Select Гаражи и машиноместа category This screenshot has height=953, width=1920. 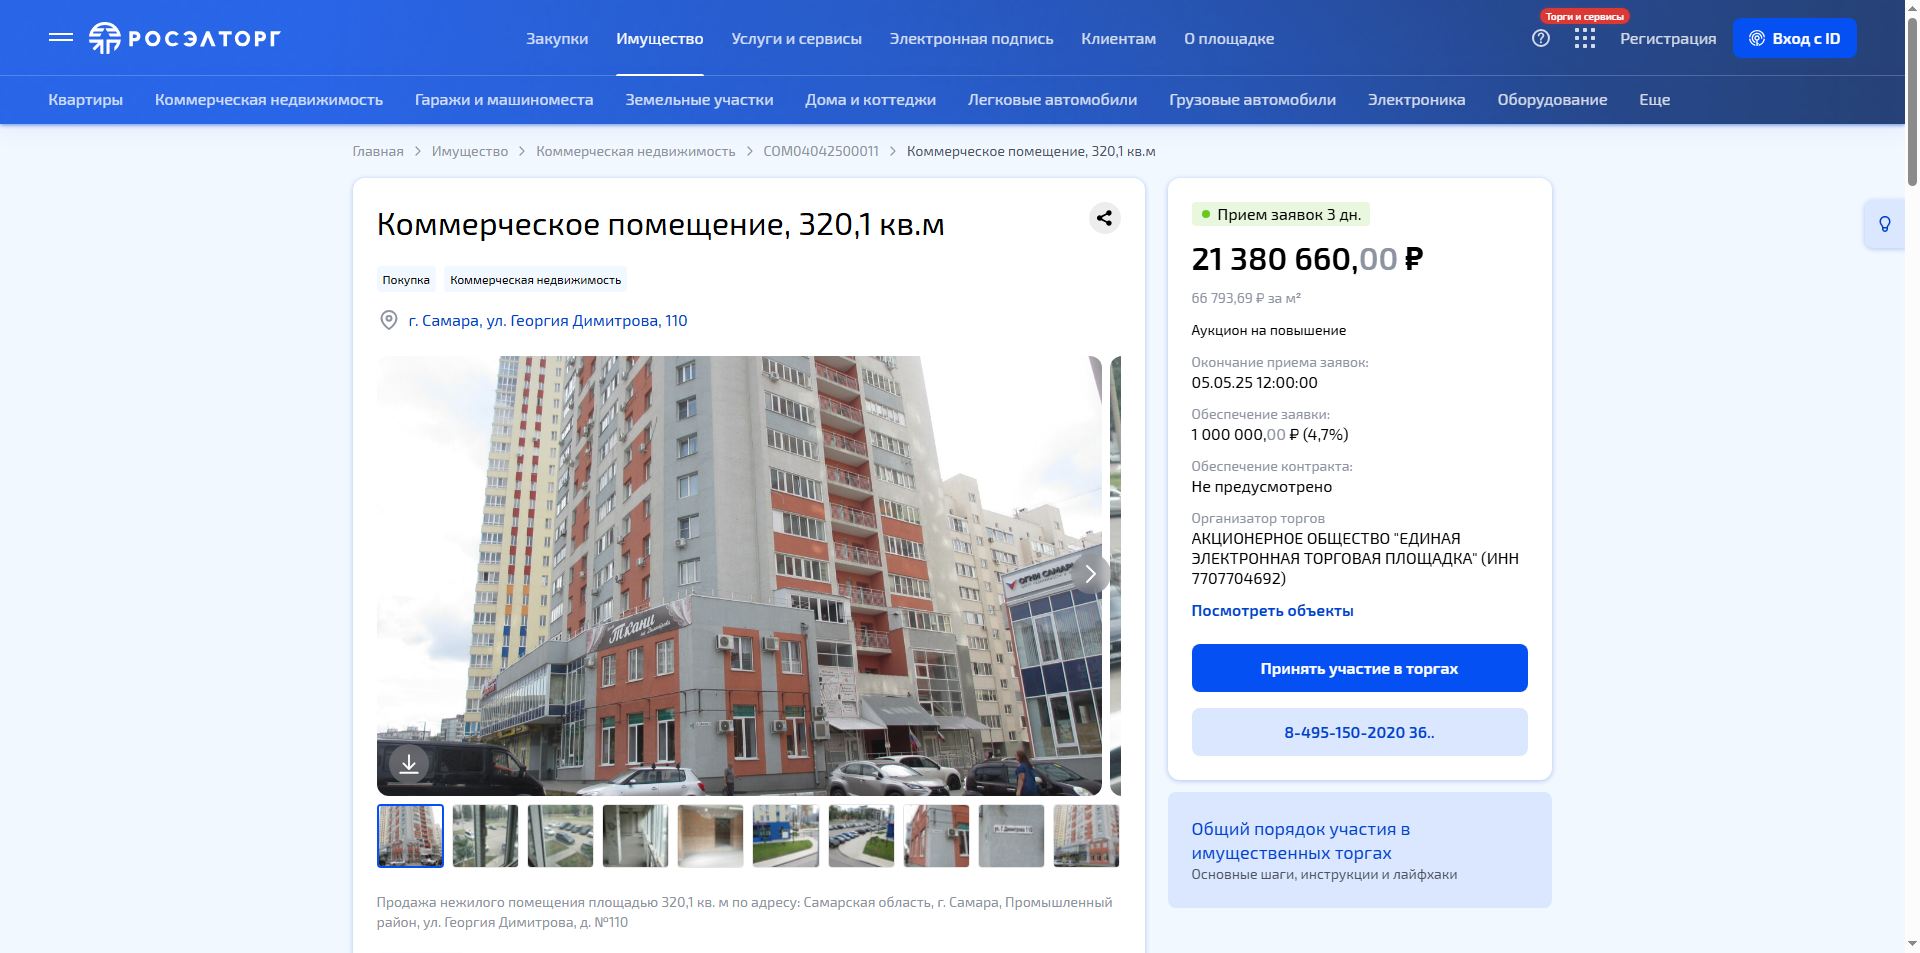(x=504, y=100)
